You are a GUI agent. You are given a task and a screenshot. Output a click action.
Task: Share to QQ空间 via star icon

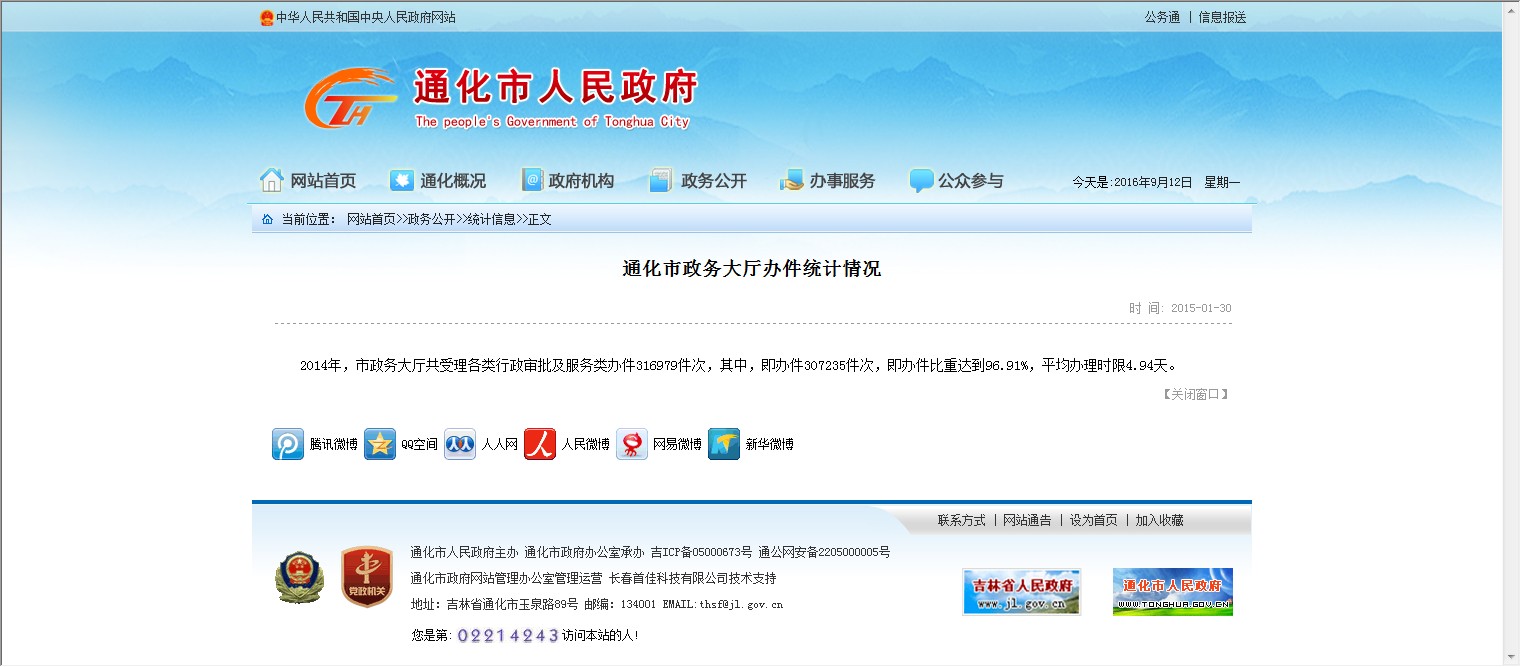coord(380,444)
